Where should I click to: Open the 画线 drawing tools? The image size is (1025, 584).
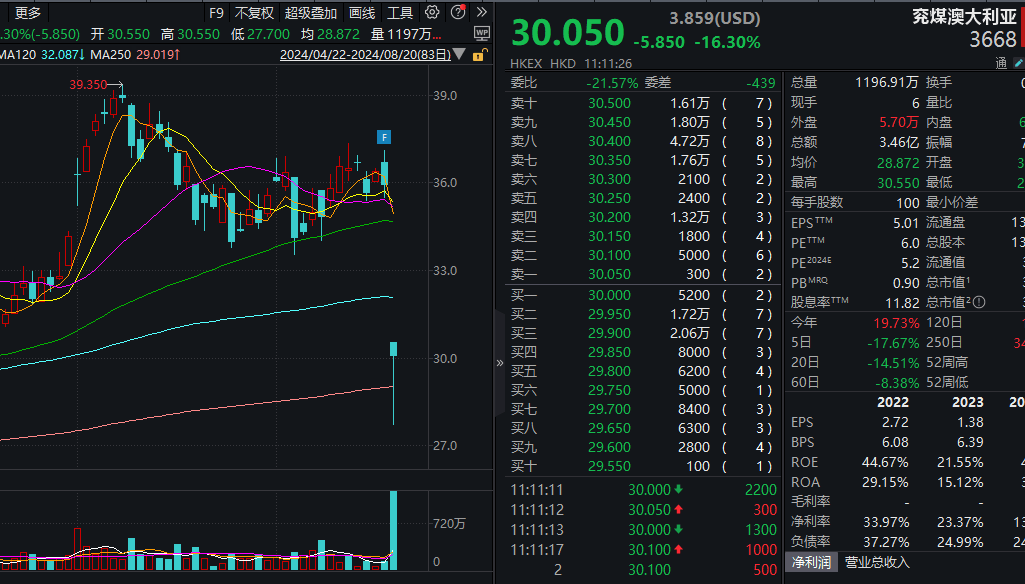coord(362,13)
